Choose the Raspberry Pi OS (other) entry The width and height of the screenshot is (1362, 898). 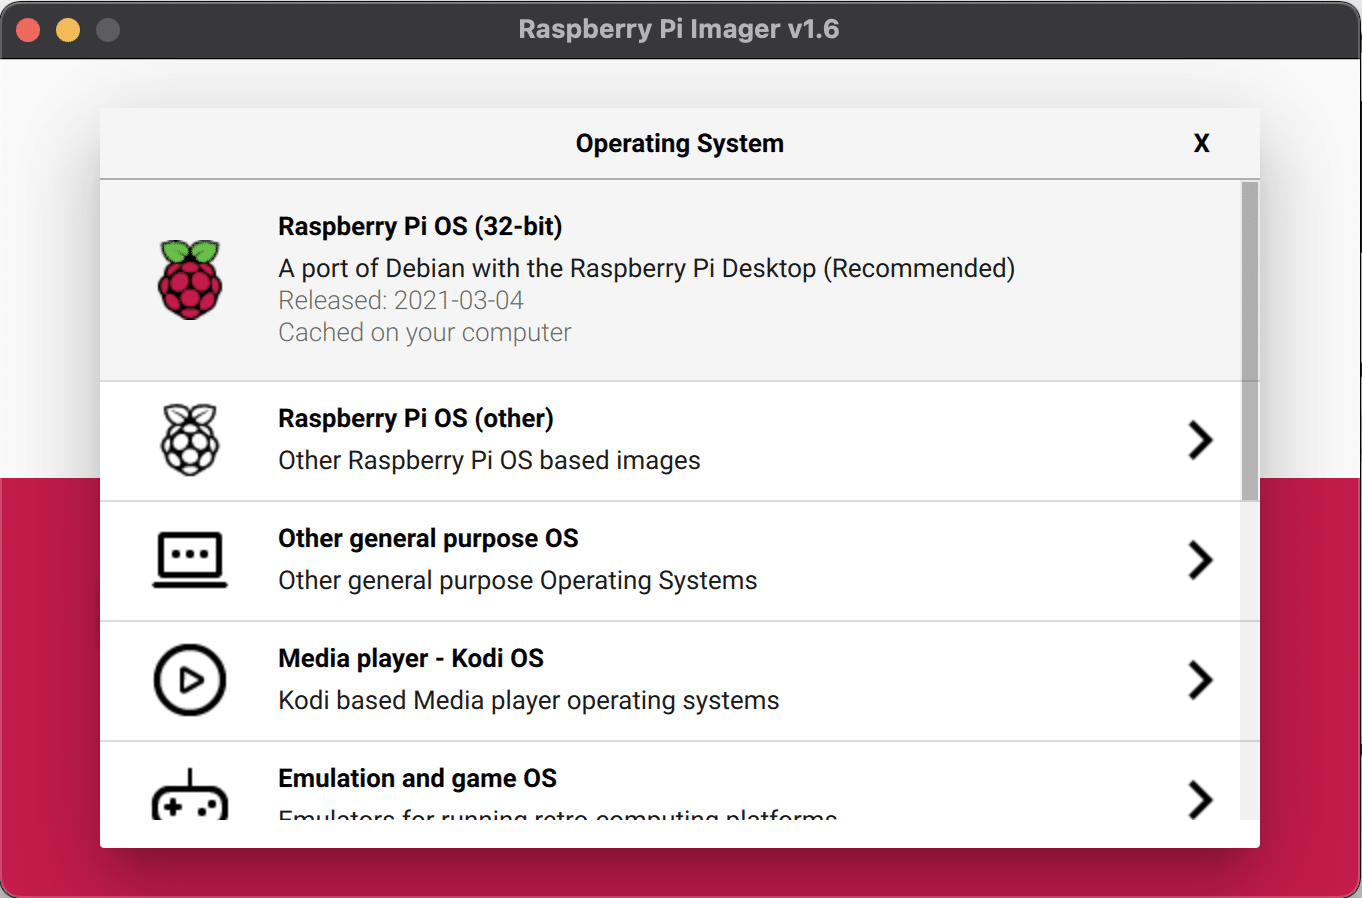pos(600,440)
